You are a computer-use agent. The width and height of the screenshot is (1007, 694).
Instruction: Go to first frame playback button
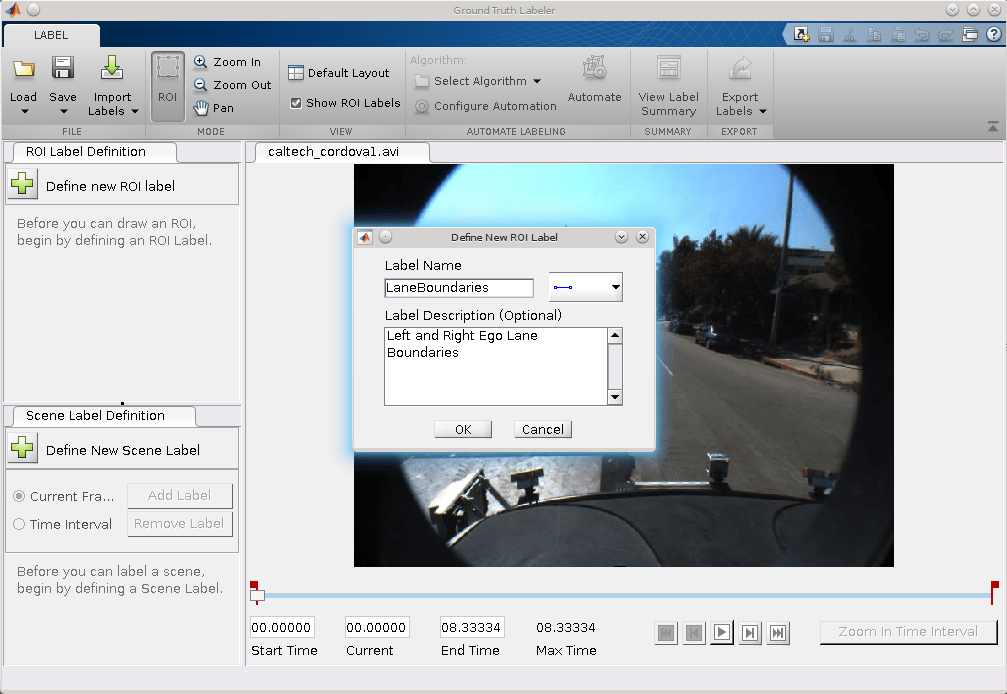click(x=667, y=633)
